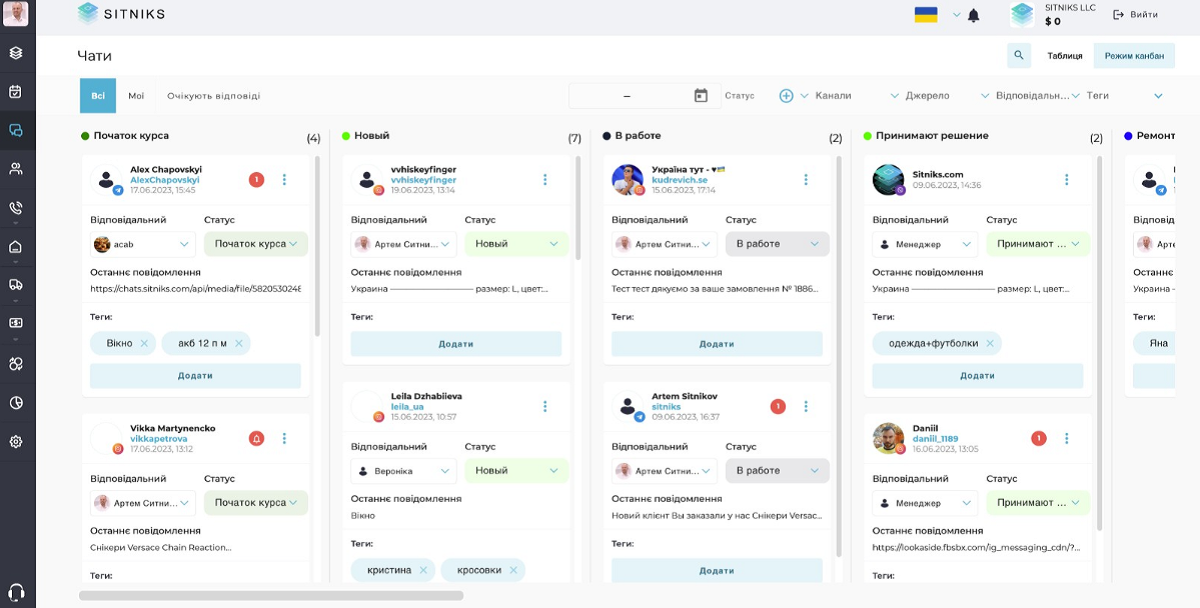Remove the акб 12 п м tag
Screen dimensions: 1200x608
tap(238, 343)
